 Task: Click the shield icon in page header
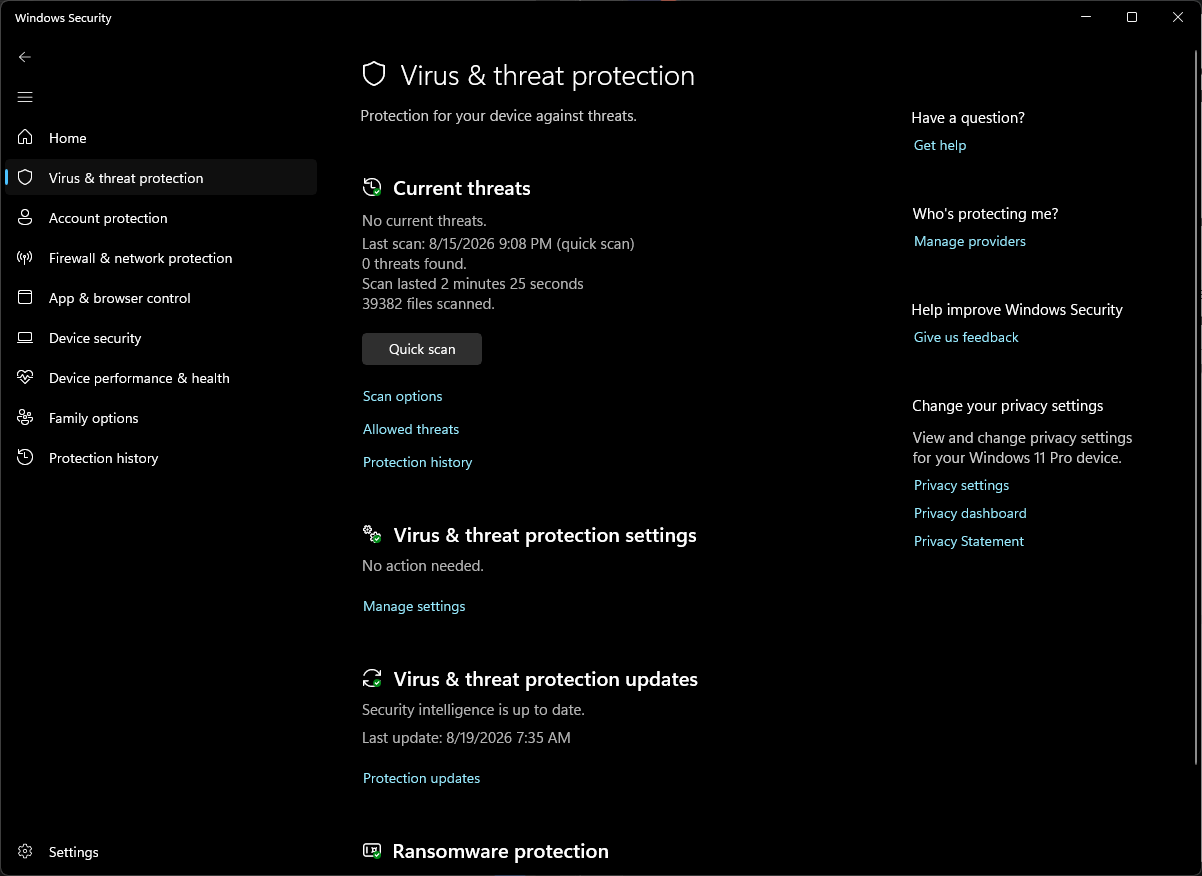(x=374, y=74)
